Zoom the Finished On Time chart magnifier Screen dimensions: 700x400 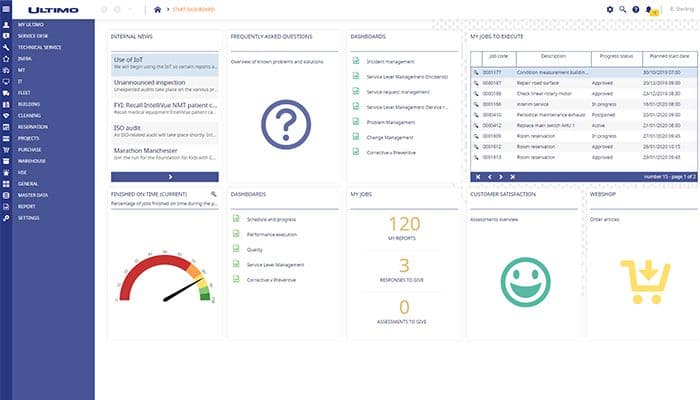[213, 193]
